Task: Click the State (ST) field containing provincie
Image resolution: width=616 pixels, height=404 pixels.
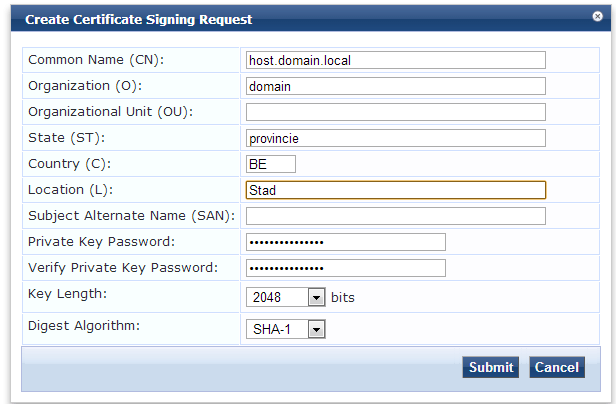Action: point(395,138)
